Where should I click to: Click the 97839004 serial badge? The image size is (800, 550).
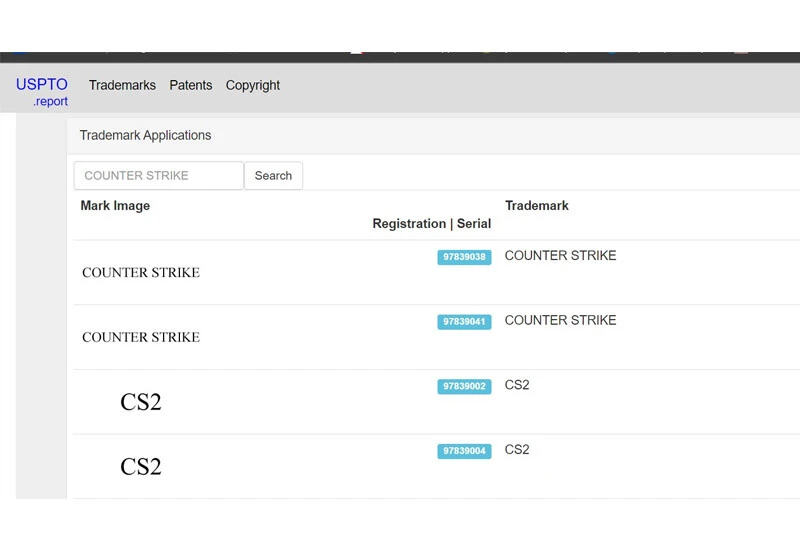pyautogui.click(x=464, y=451)
